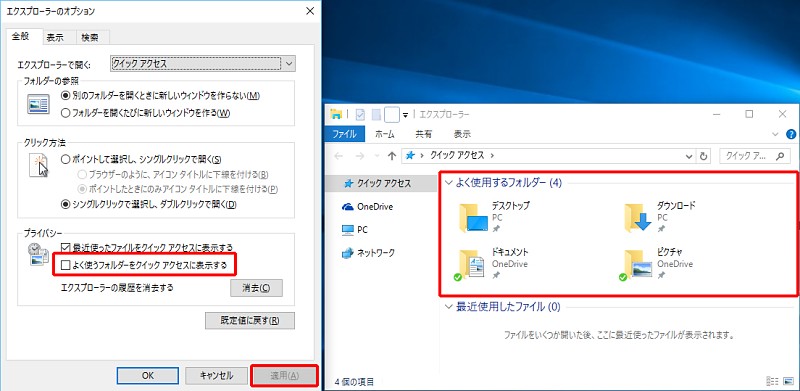This screenshot has width=800, height=391.
Task: Click the address bar star icon
Action: click(410, 156)
